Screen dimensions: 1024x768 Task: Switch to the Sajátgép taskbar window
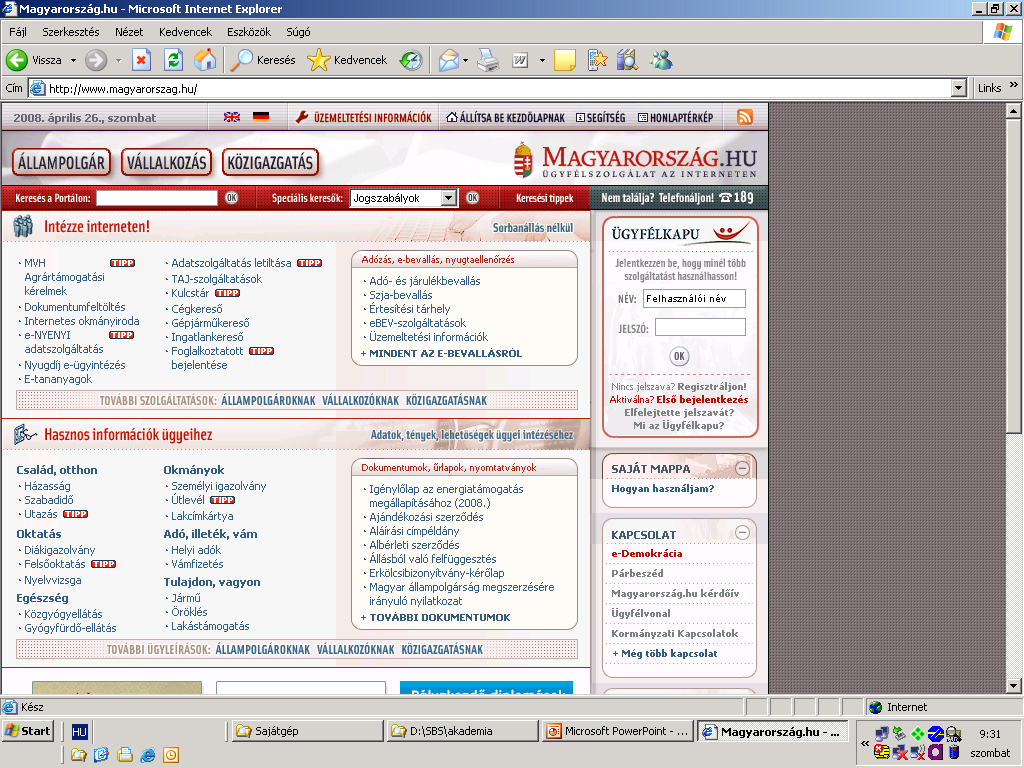pyautogui.click(x=308, y=731)
